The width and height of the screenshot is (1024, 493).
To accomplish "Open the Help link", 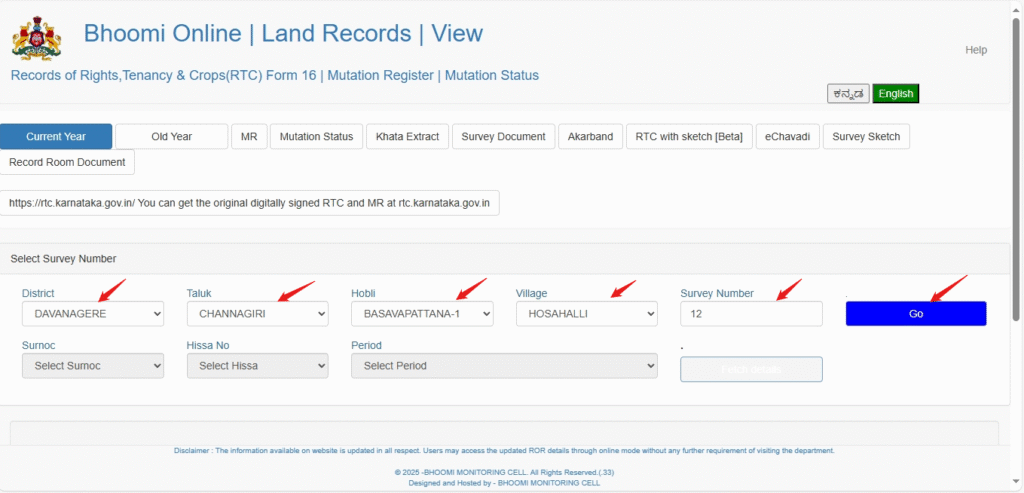I will coord(975,50).
